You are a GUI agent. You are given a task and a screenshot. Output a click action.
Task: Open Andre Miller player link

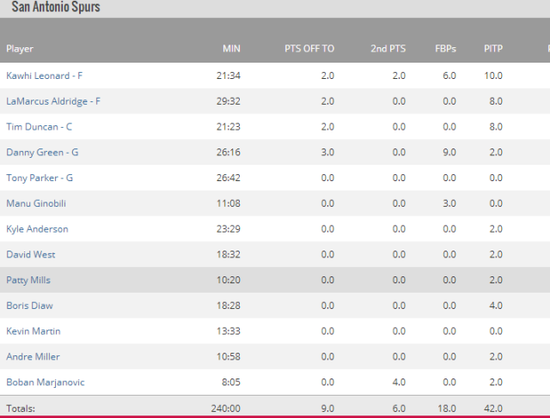pyautogui.click(x=33, y=357)
